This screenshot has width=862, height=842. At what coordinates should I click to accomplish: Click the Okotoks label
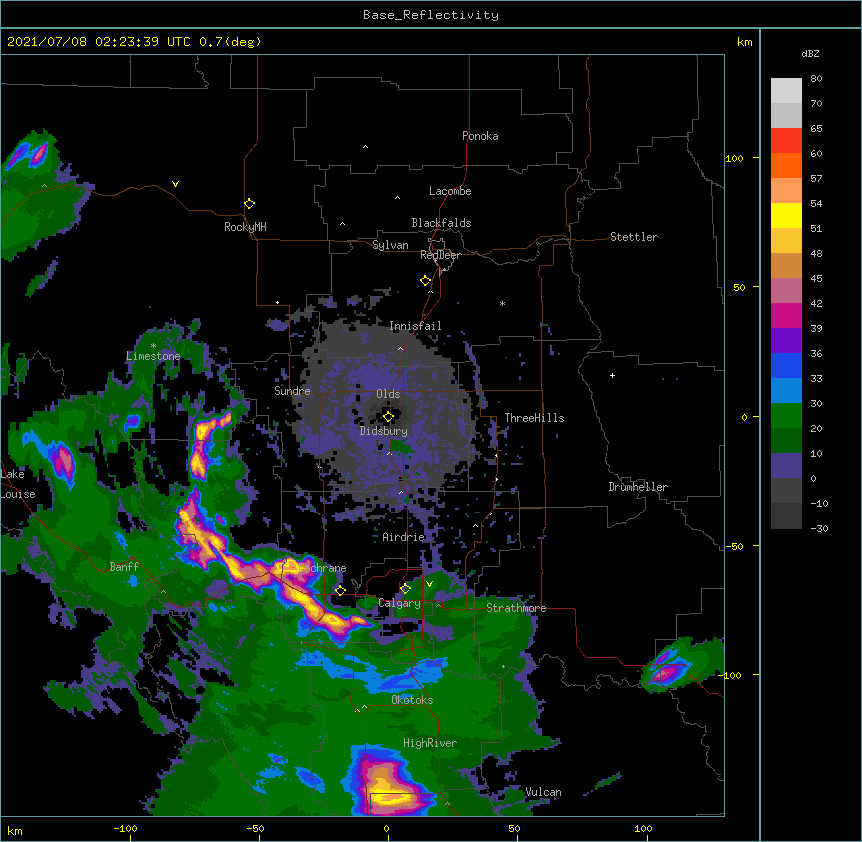(x=412, y=700)
